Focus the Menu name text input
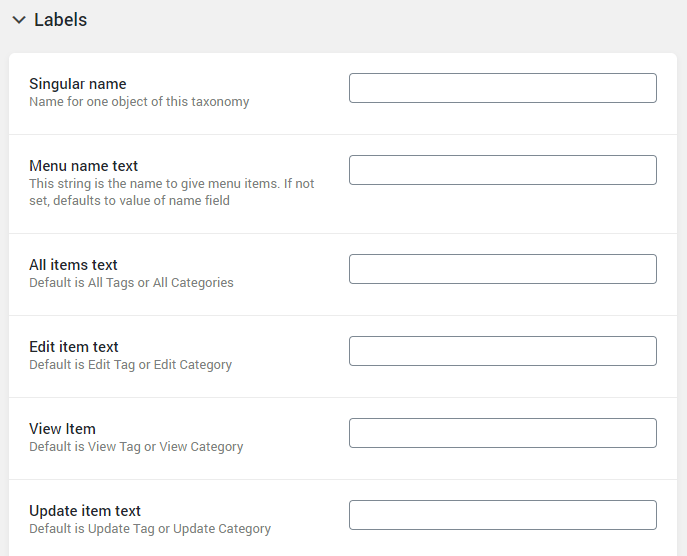This screenshot has width=687, height=556. point(503,170)
